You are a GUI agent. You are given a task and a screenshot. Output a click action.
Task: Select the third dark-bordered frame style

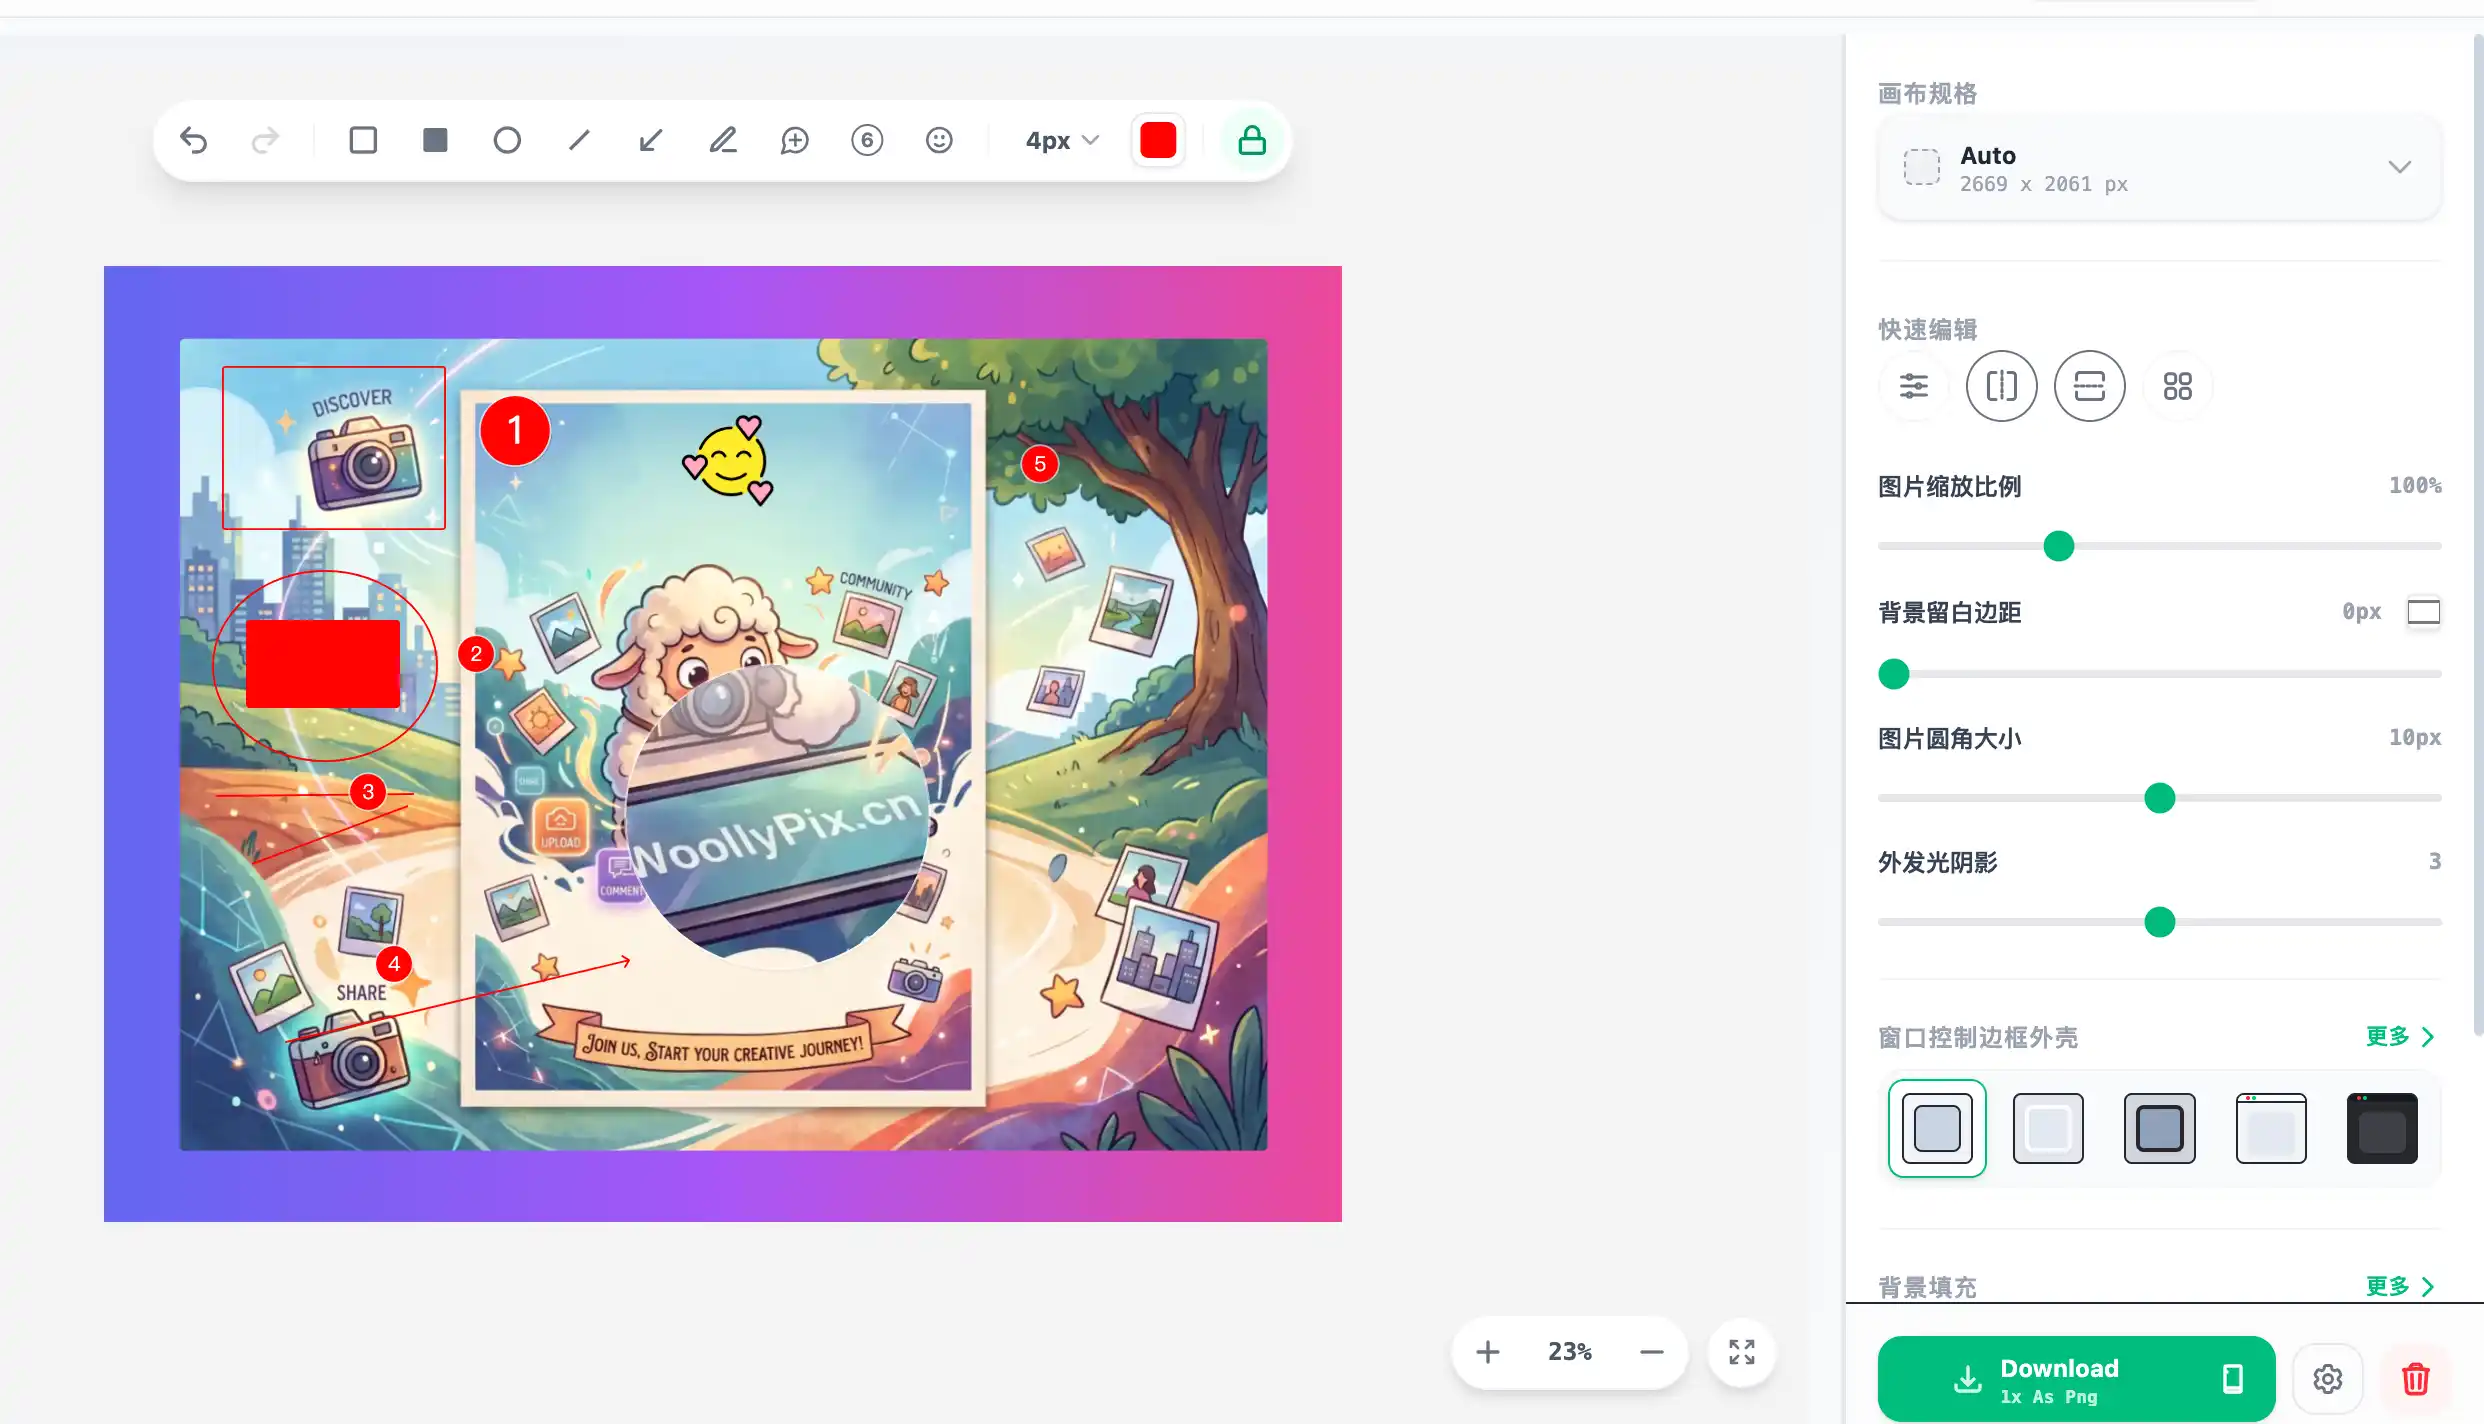coord(2160,1128)
